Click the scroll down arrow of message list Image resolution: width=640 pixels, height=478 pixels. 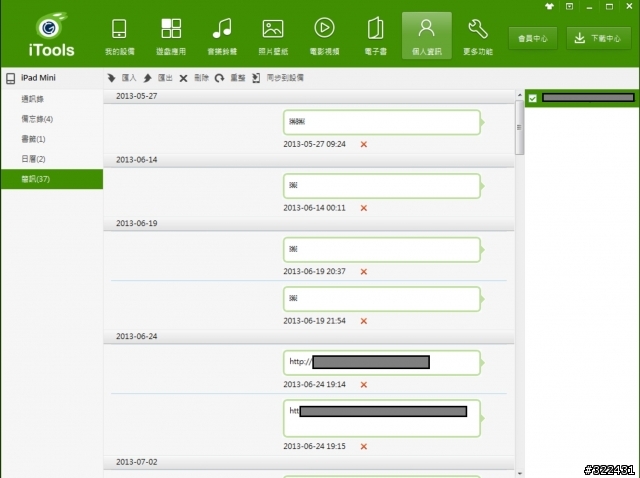point(520,474)
